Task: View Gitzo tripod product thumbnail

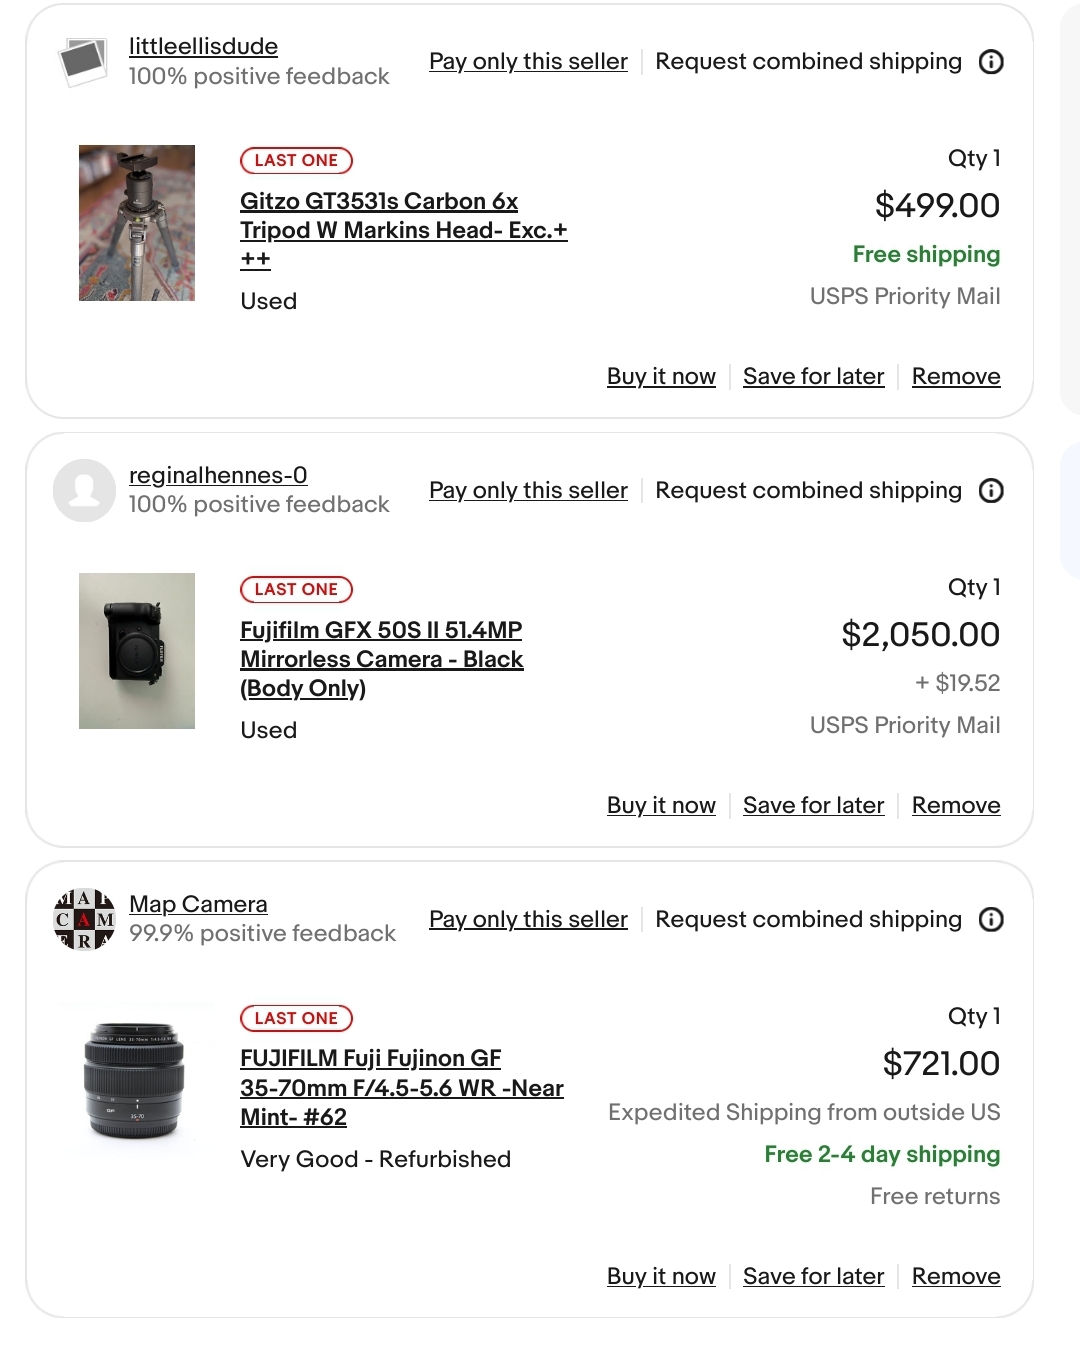Action: [137, 223]
